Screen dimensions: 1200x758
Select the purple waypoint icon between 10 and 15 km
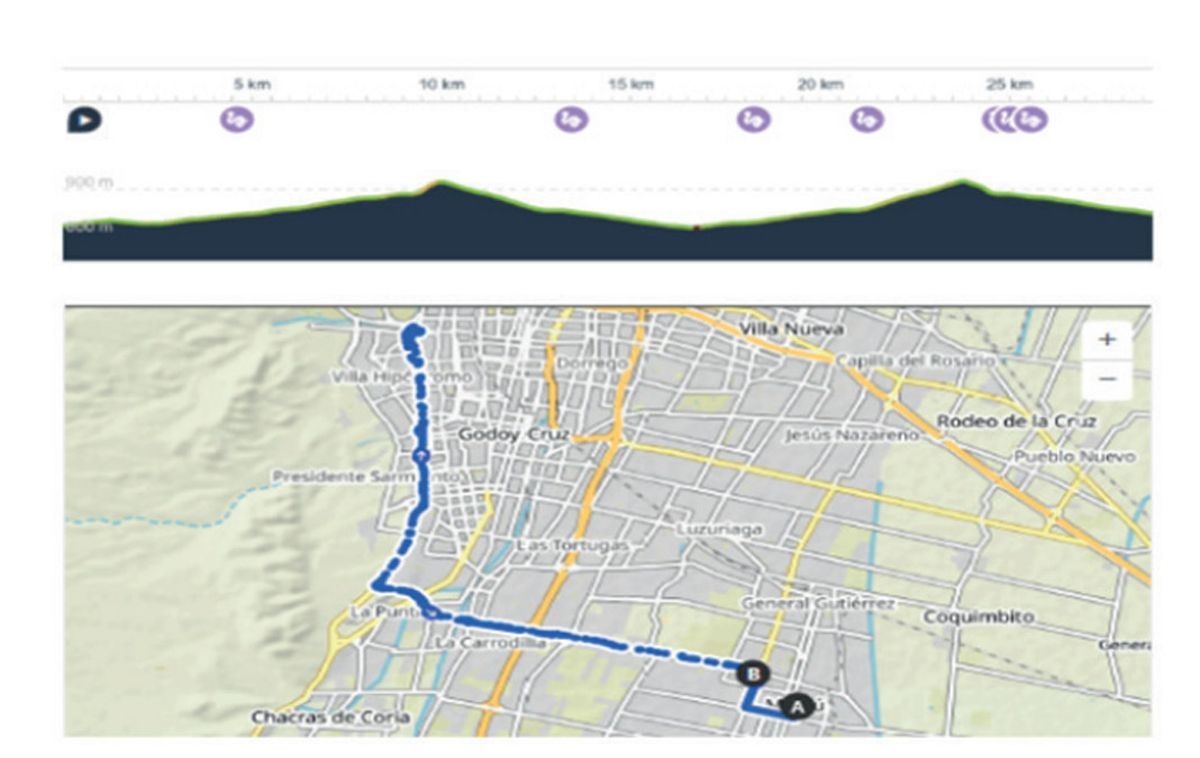coord(571,120)
